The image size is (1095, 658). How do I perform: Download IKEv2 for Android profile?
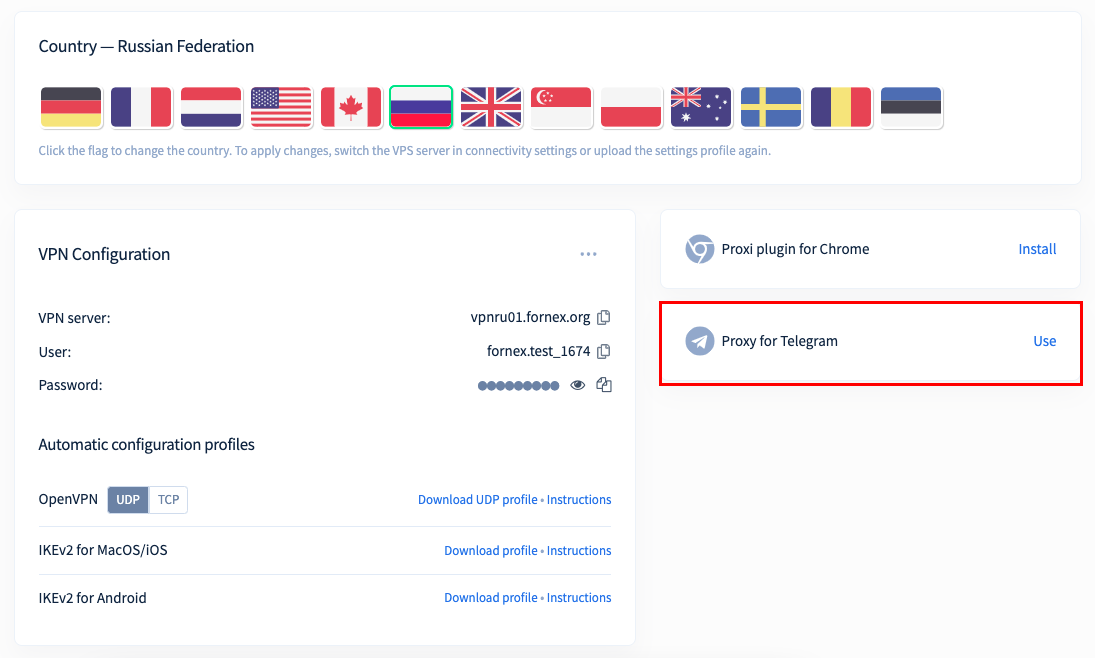pos(491,597)
